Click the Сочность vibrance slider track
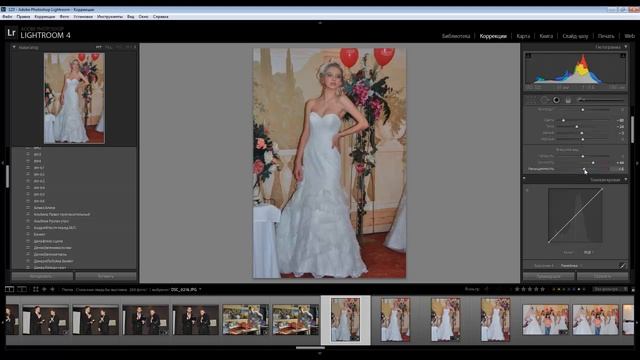Image resolution: width=640 pixels, height=360 pixels. pos(584,162)
